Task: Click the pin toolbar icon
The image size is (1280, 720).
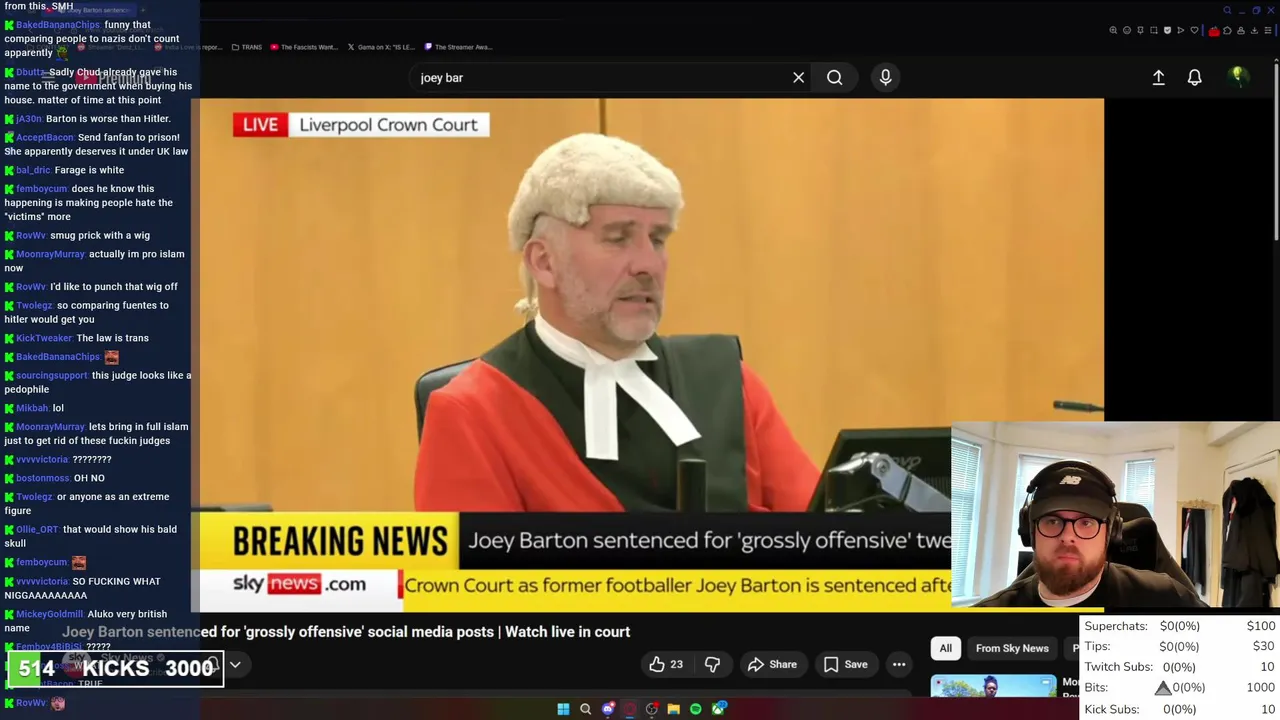Action: tap(1140, 30)
